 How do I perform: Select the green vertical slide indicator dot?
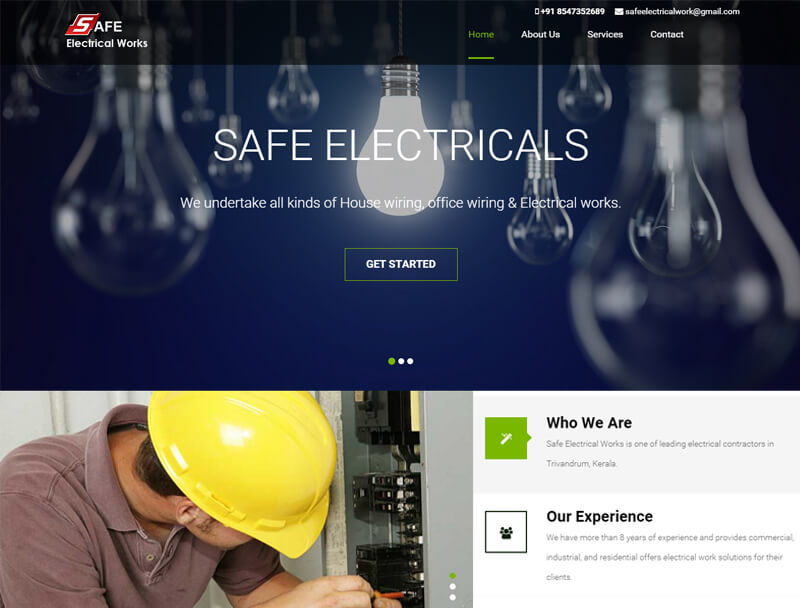coord(453,576)
